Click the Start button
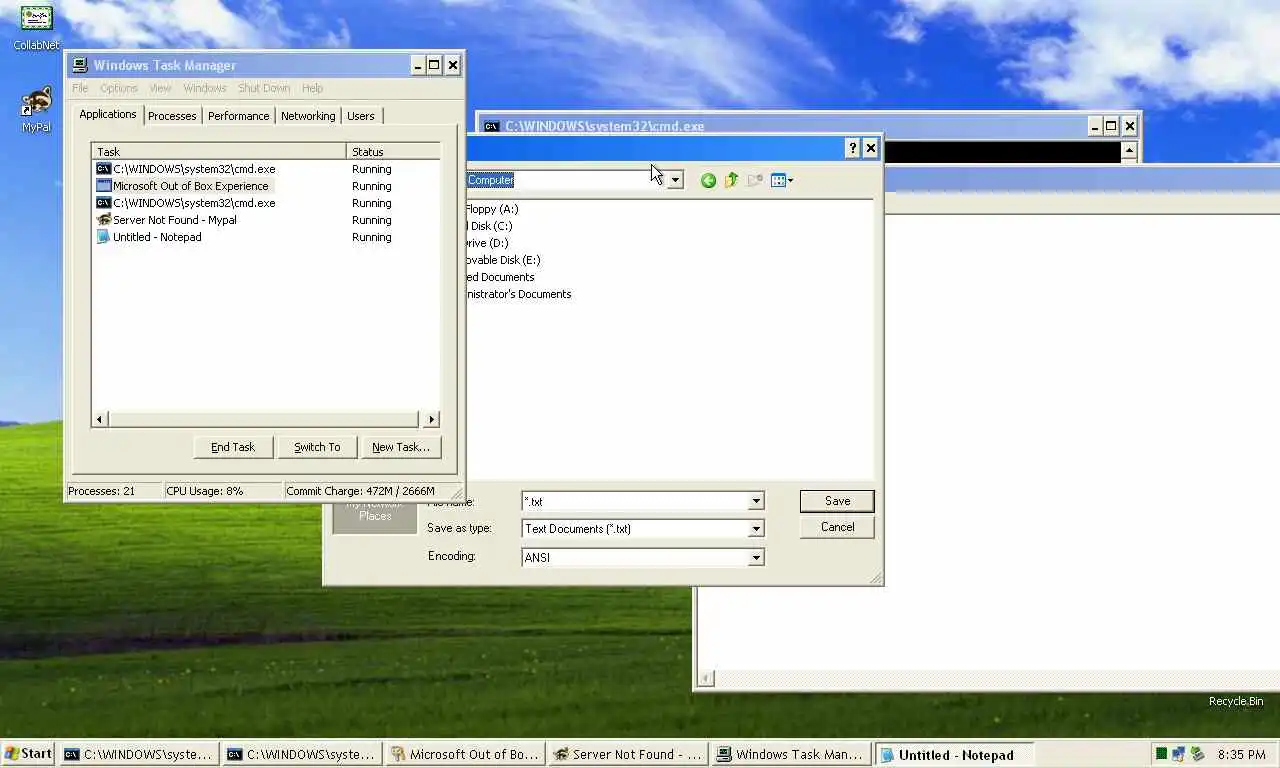The width and height of the screenshot is (1280, 768). pyautogui.click(x=28, y=754)
